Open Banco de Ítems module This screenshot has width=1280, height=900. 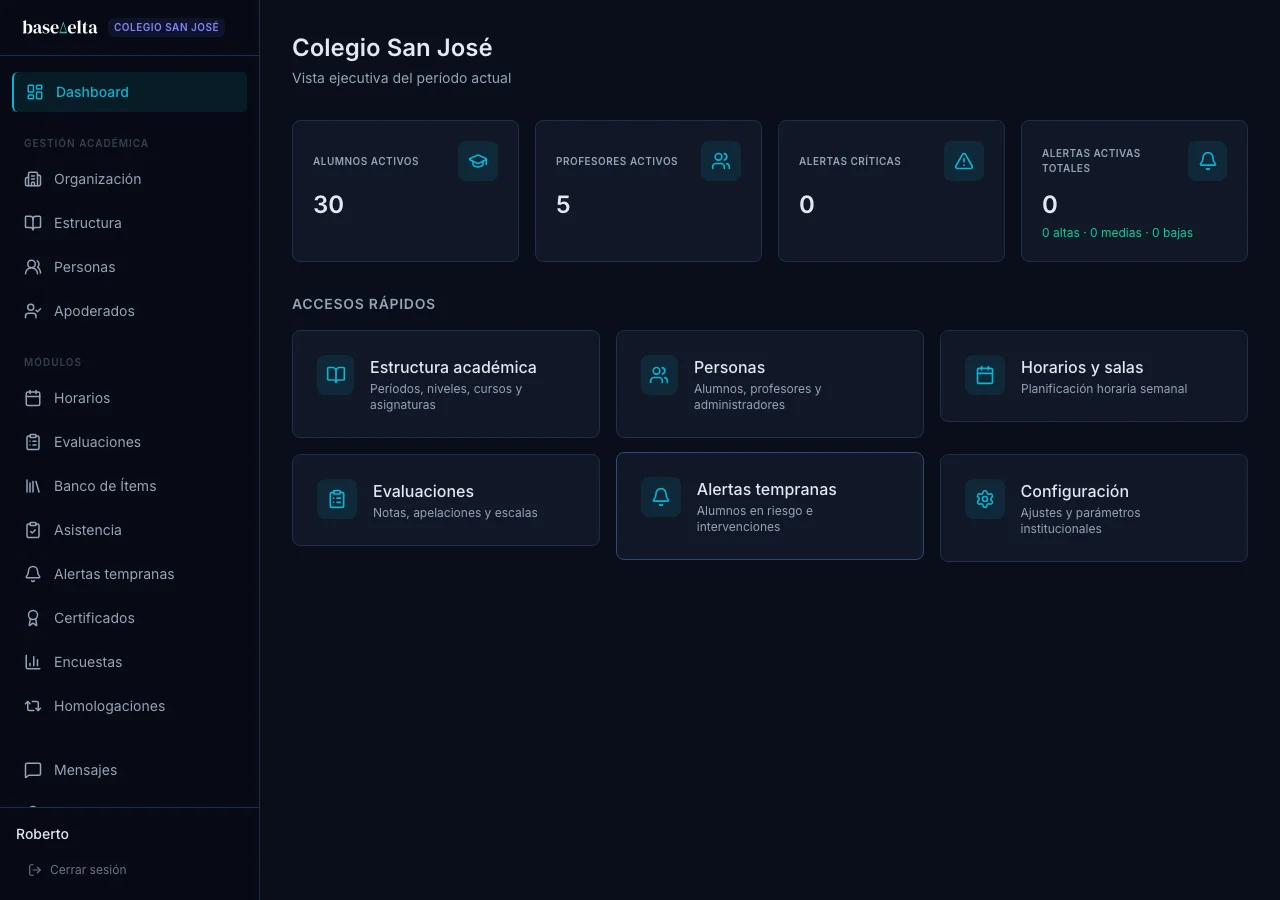130,486
